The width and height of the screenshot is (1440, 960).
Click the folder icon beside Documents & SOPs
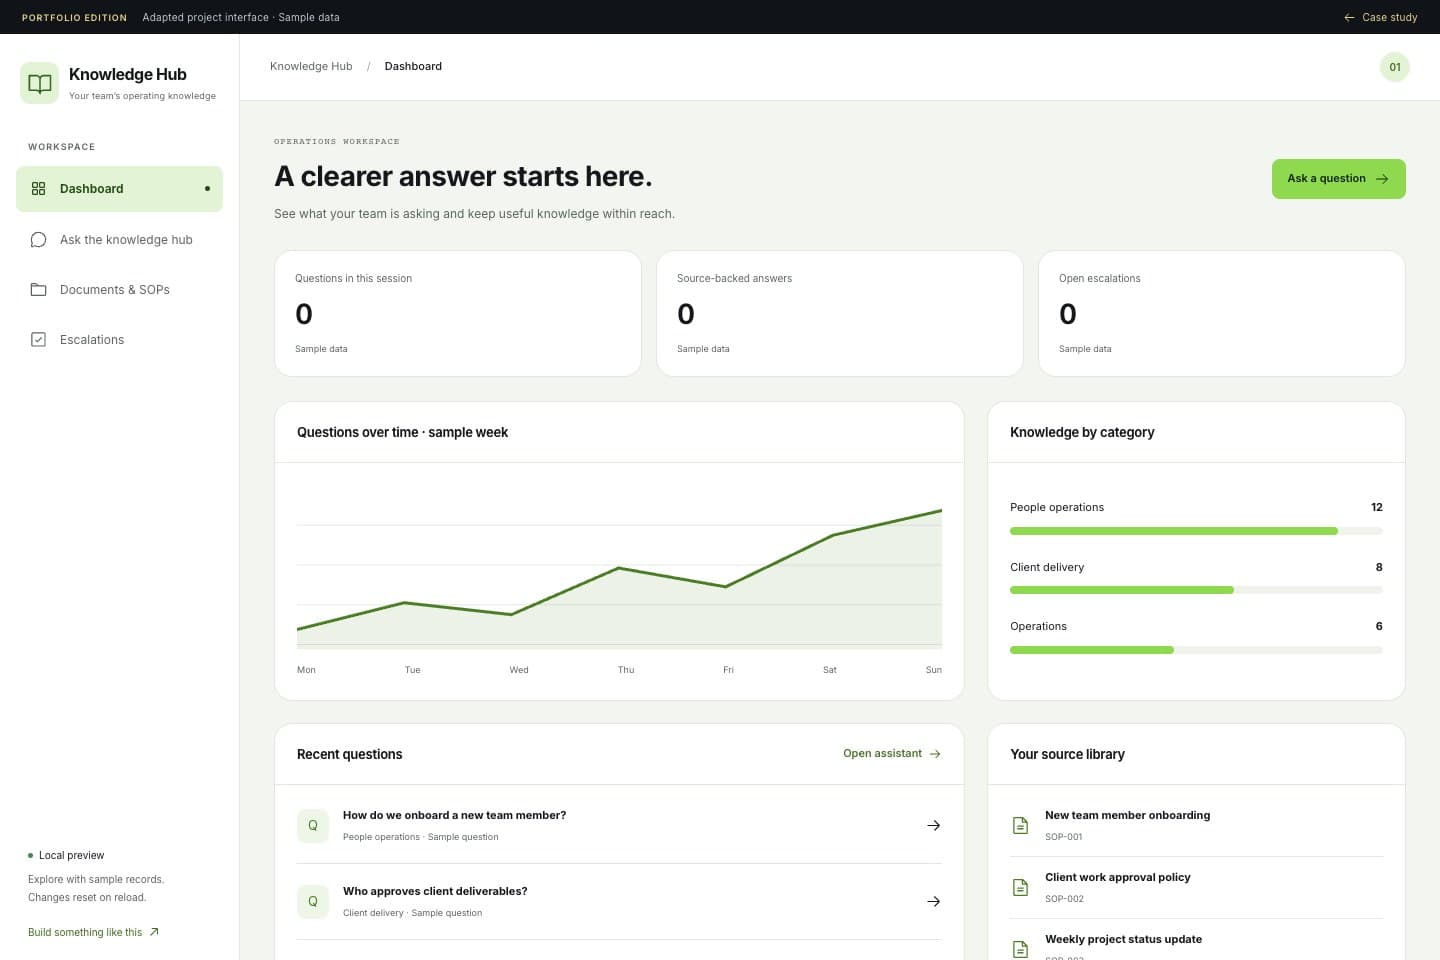click(x=39, y=290)
